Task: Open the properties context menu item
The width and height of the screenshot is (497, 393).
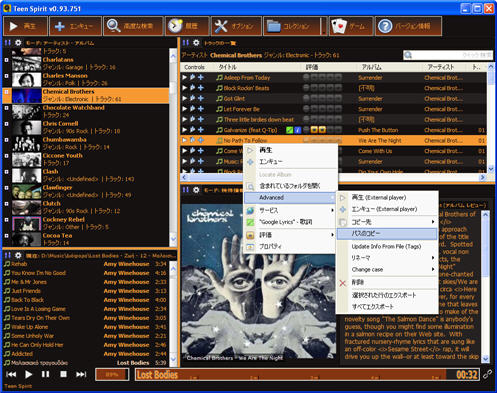Action: pyautogui.click(x=290, y=247)
